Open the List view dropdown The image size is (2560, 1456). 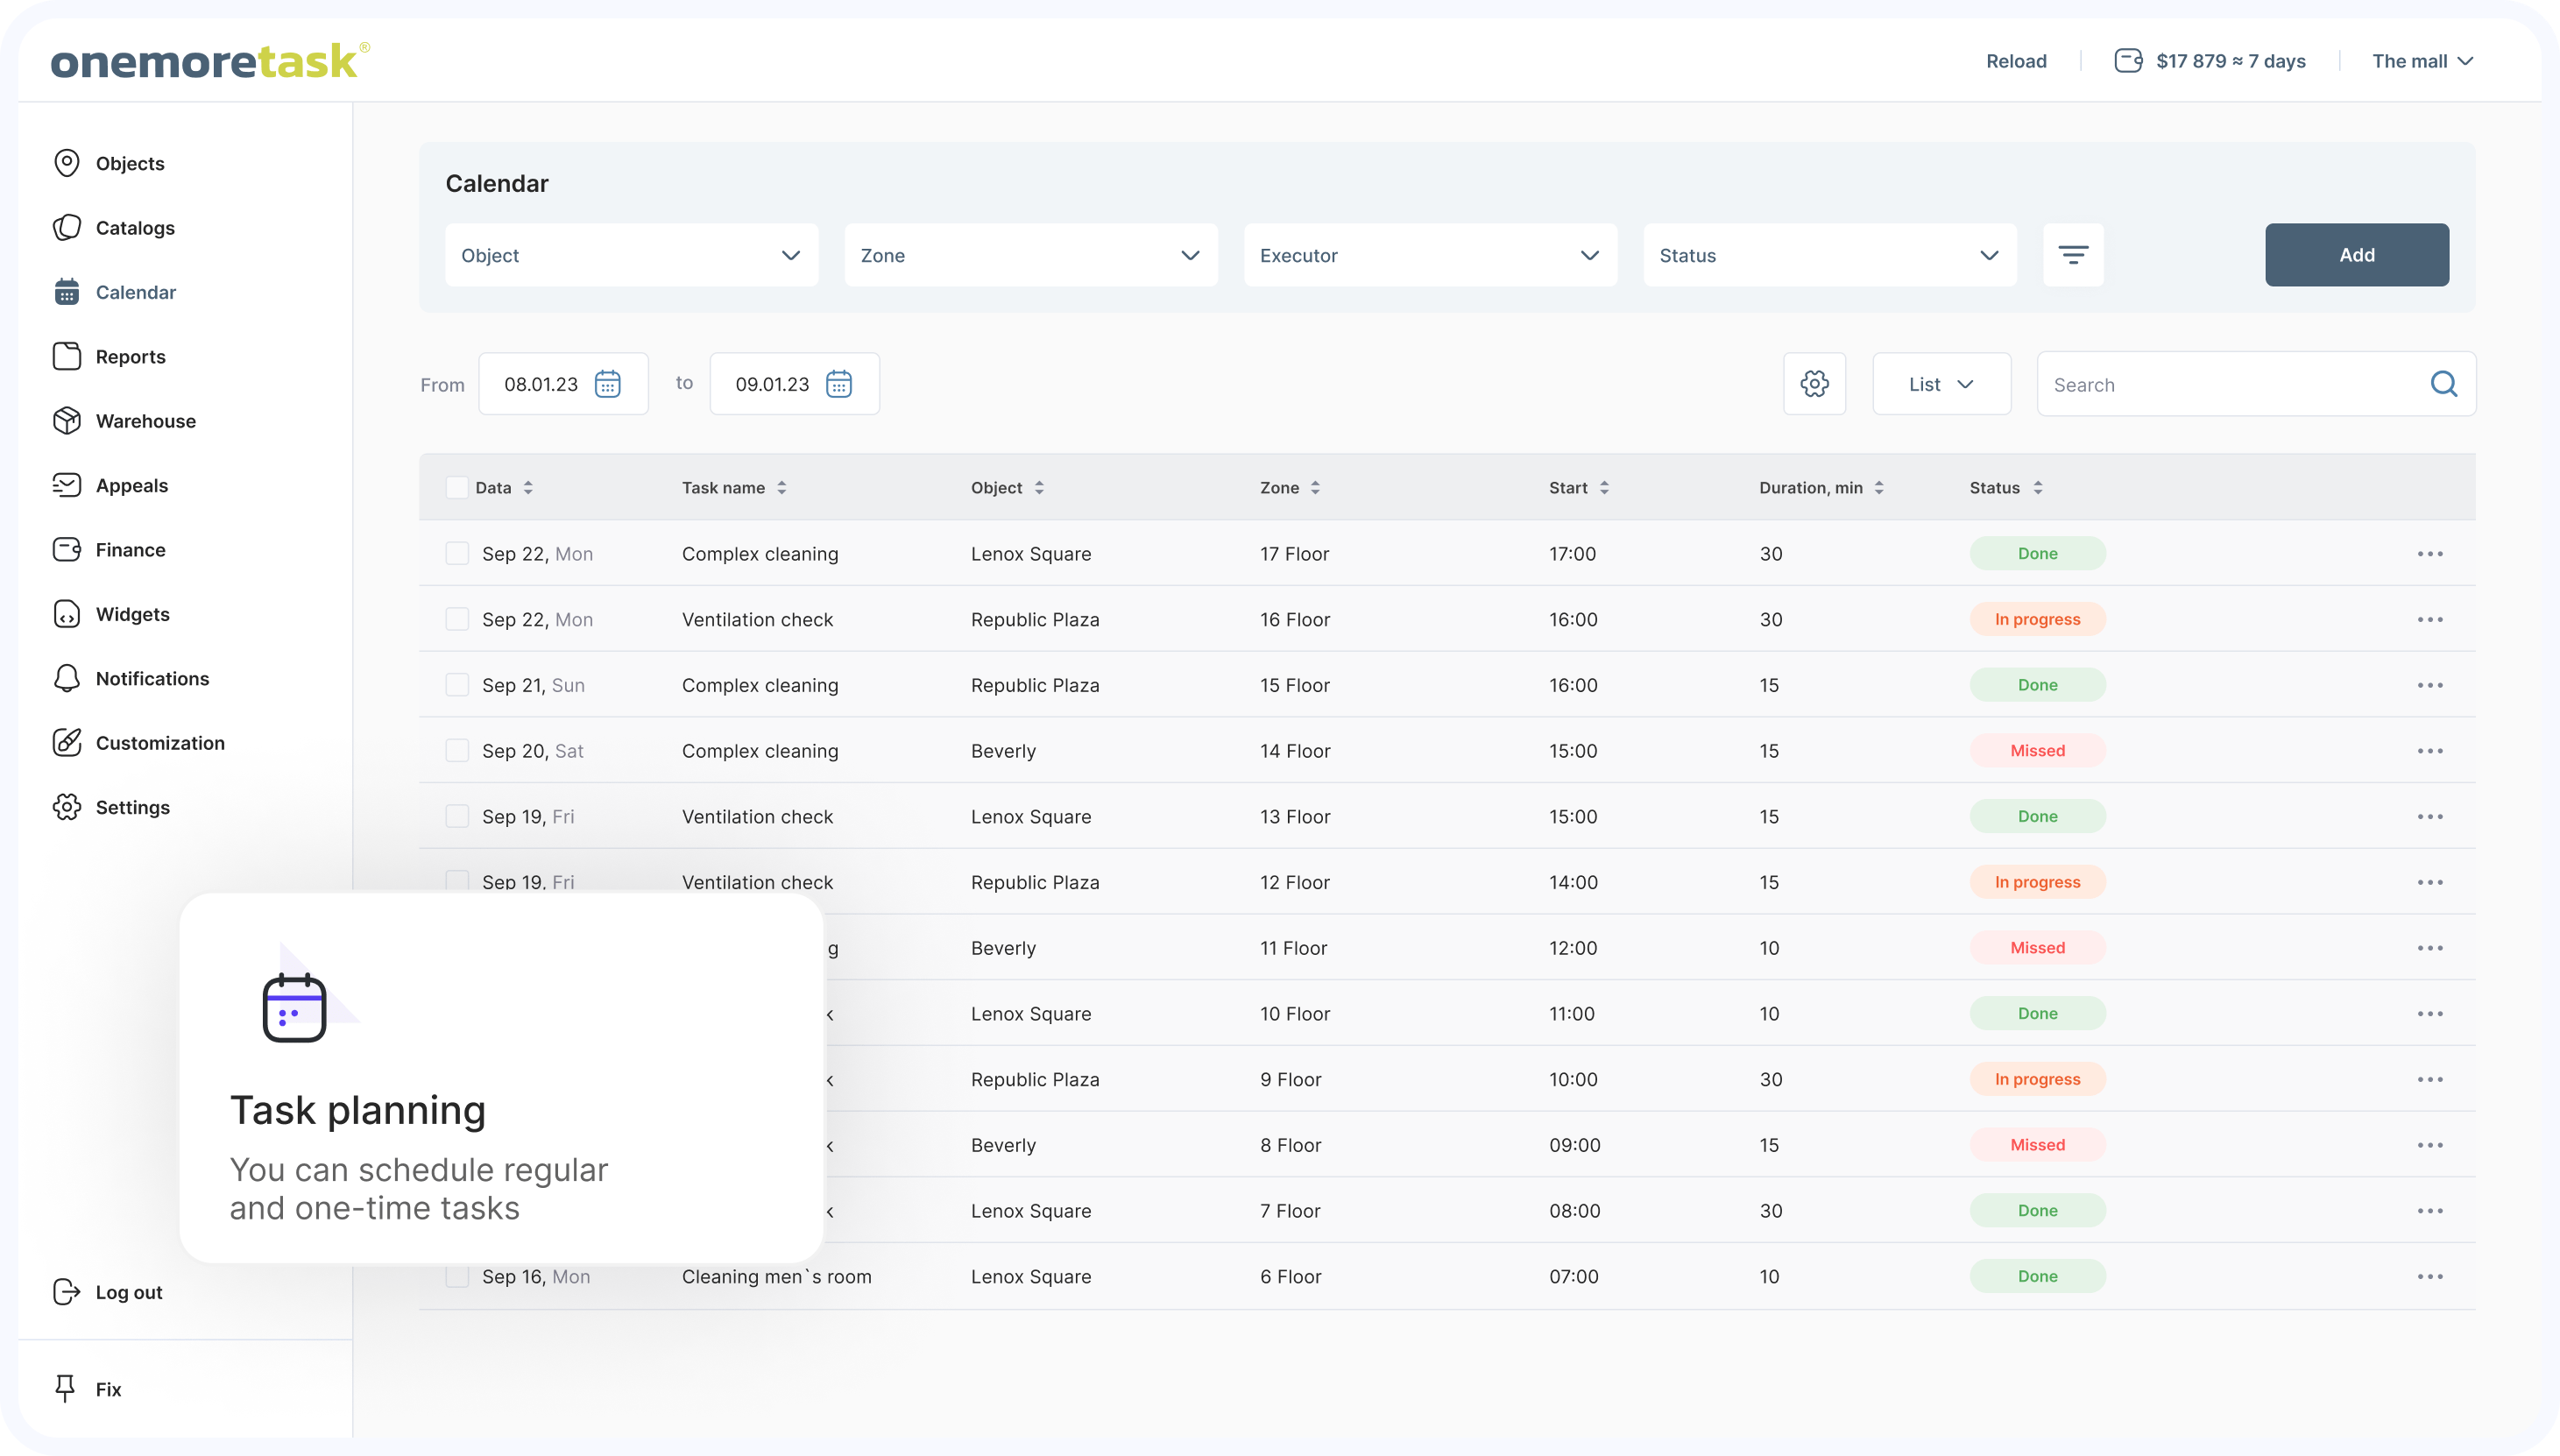[x=1940, y=384]
